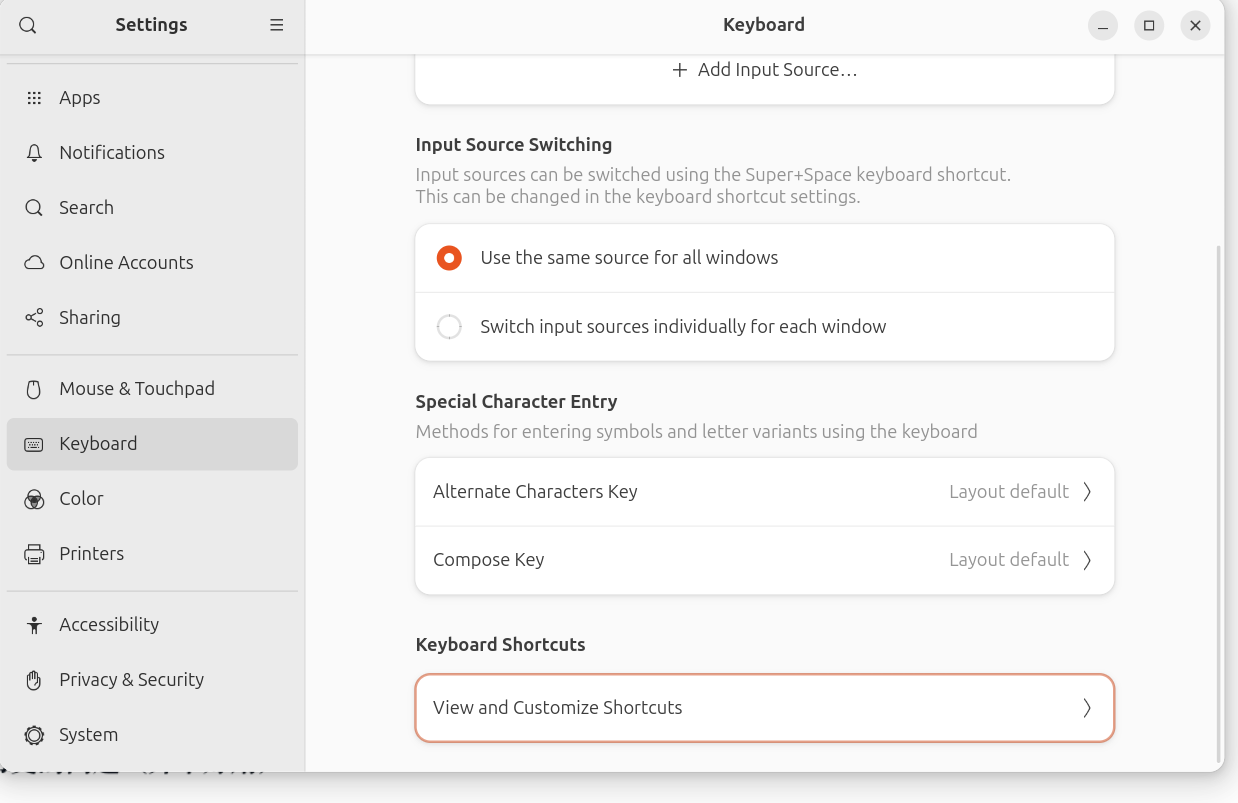Expand the Compose Key chevron
Image resolution: width=1238 pixels, height=803 pixels.
[1087, 560]
